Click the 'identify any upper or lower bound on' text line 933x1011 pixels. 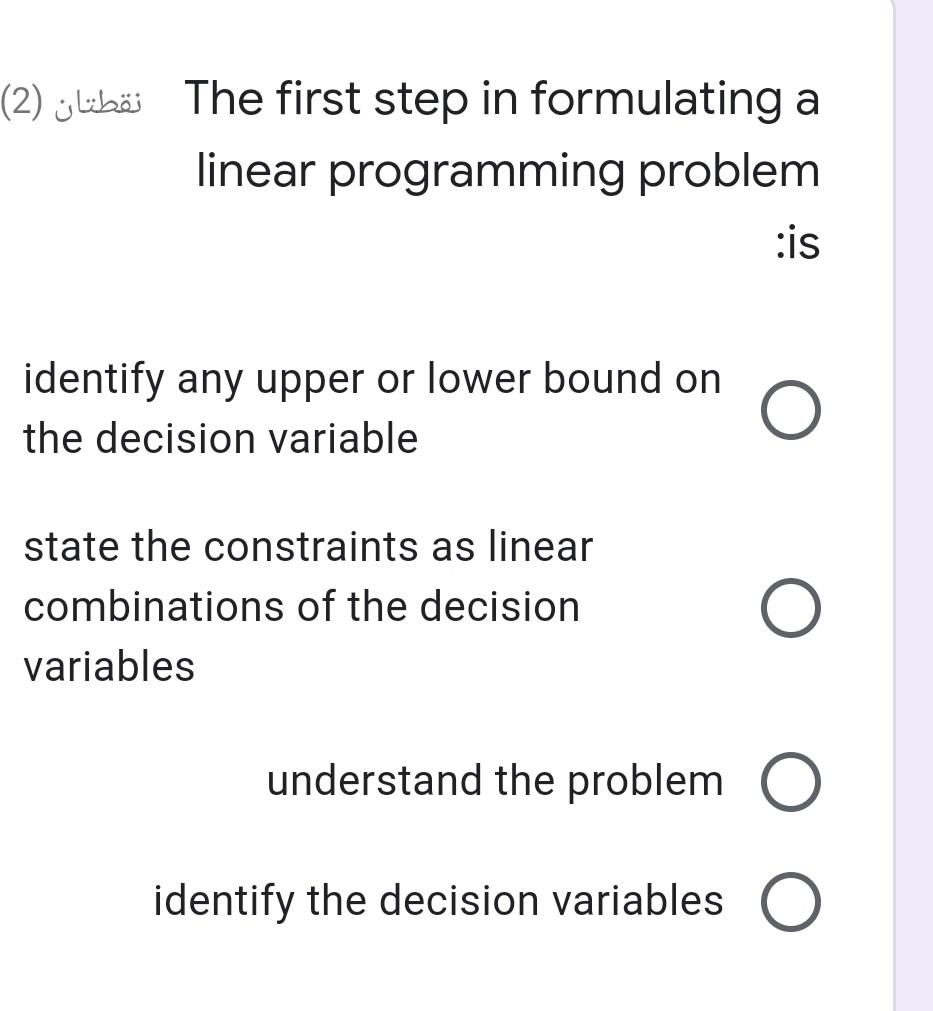372,379
